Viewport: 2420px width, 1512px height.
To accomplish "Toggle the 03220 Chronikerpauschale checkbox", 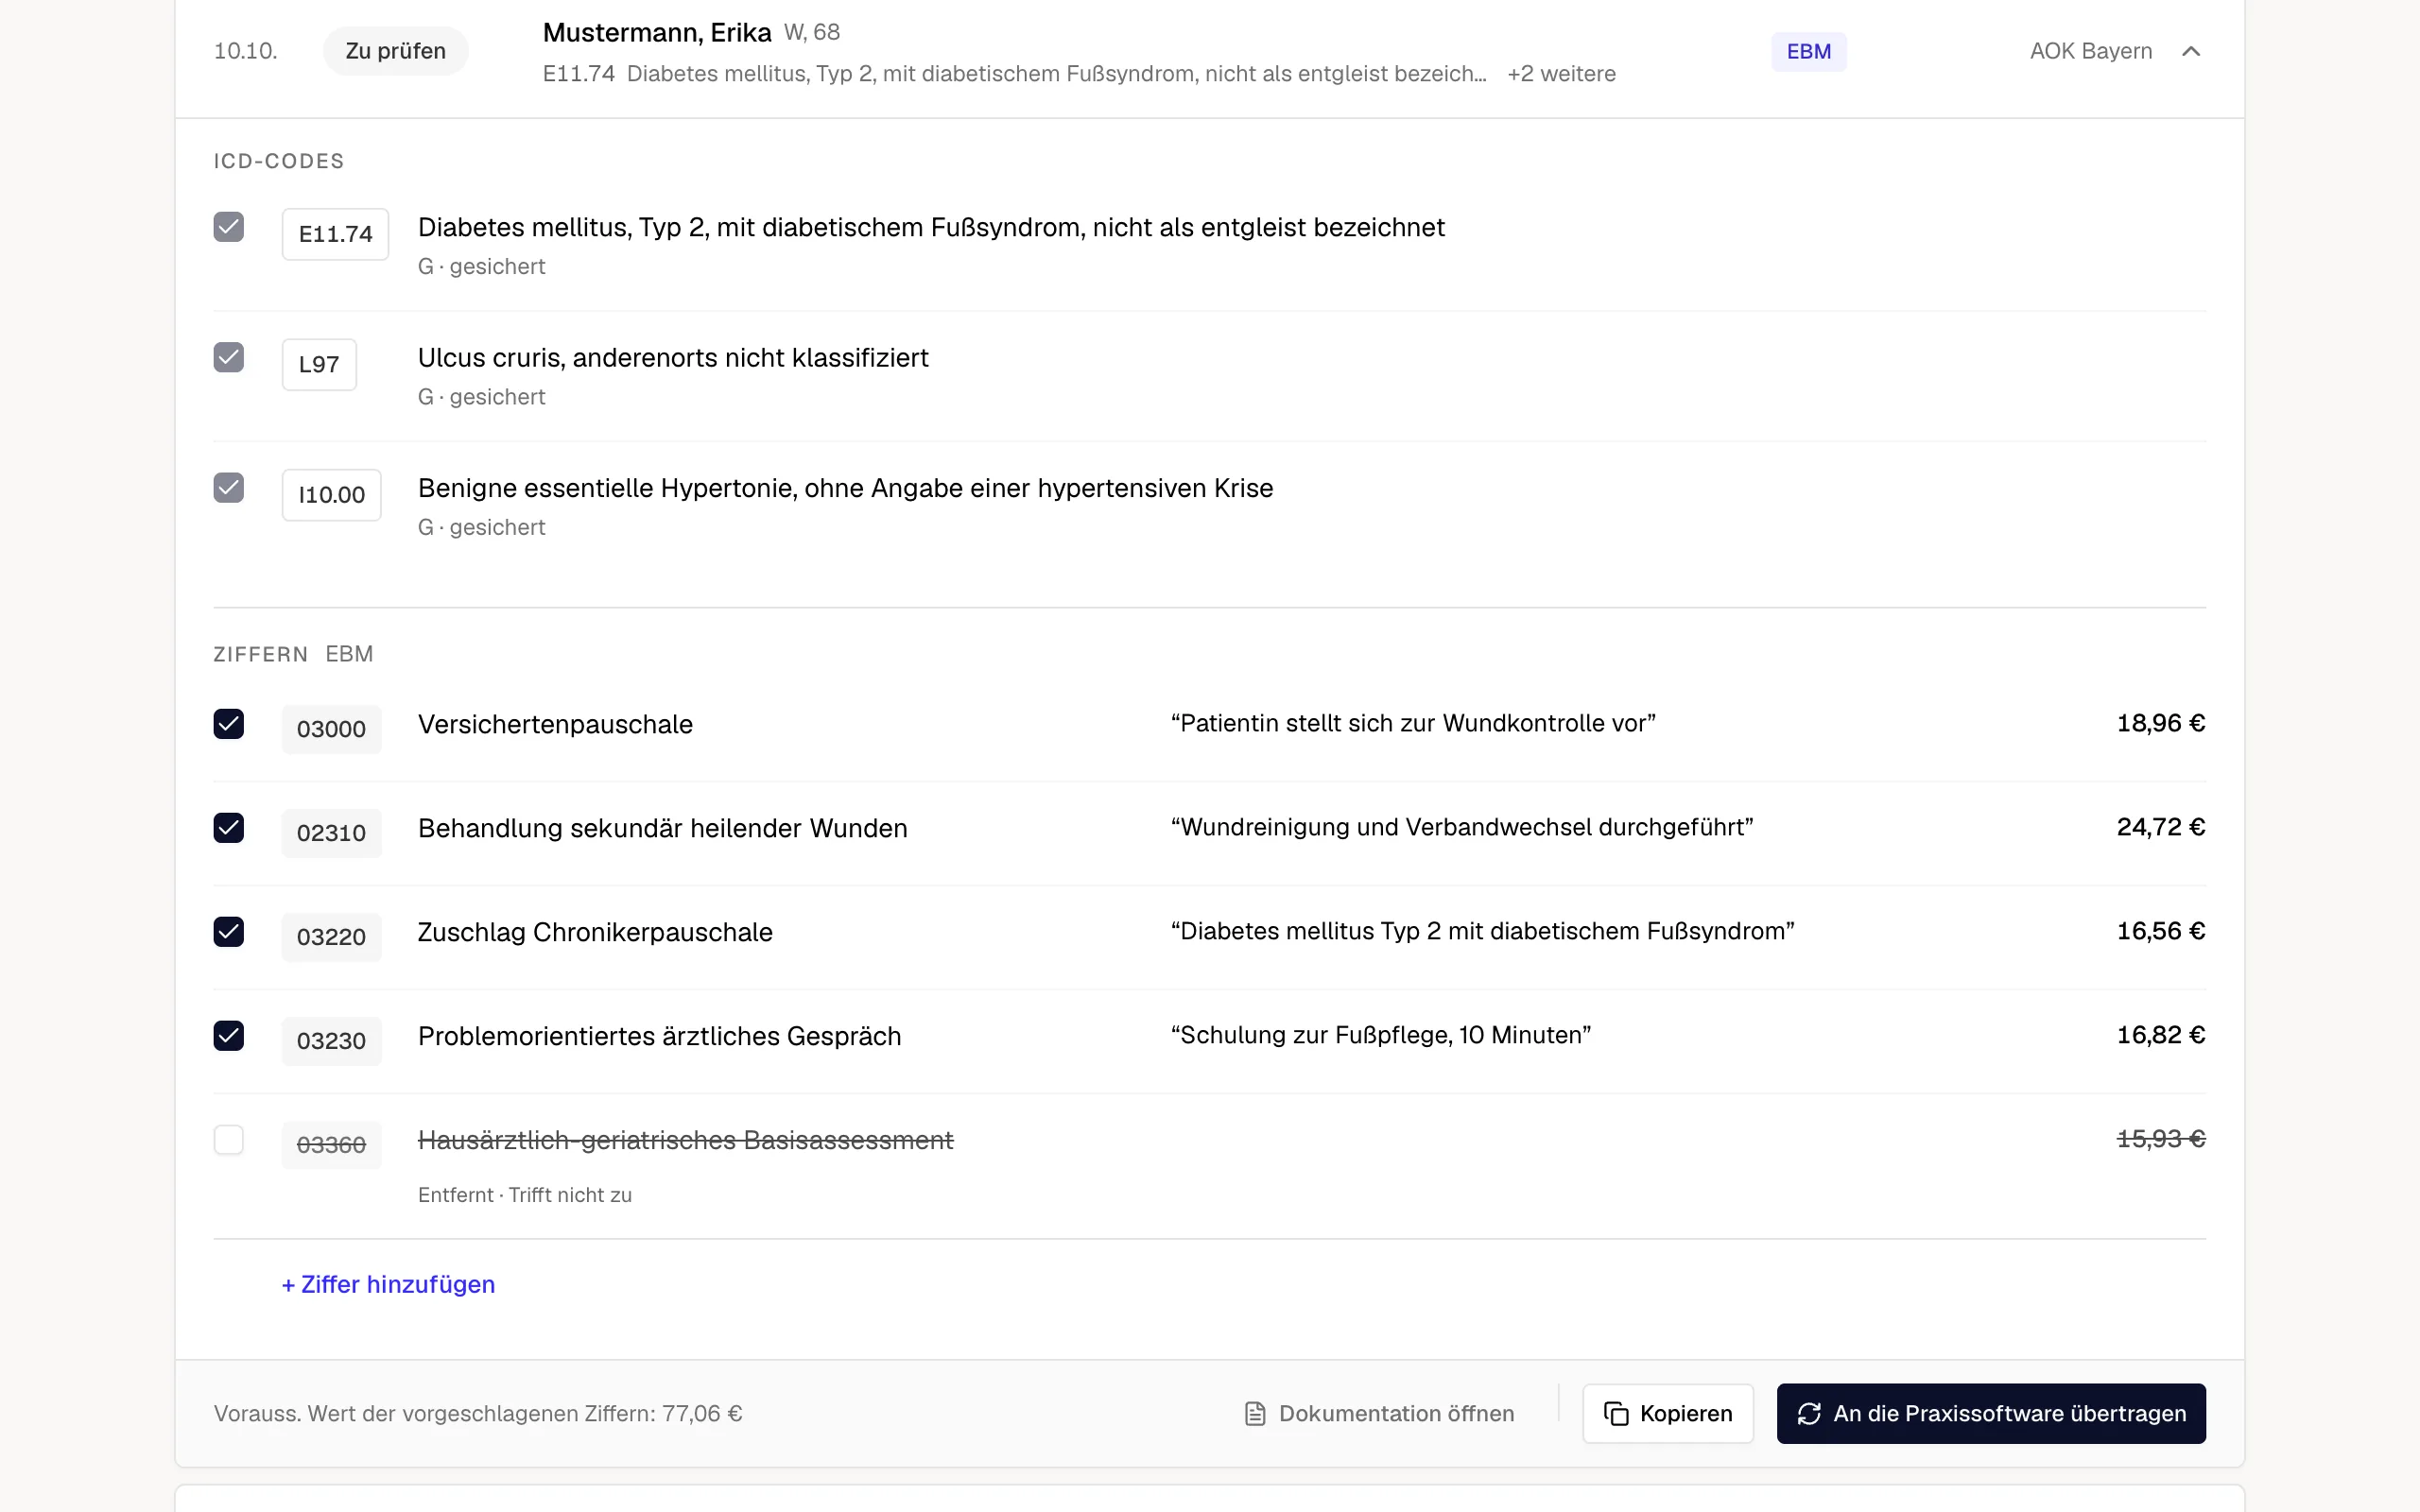I will coord(229,931).
